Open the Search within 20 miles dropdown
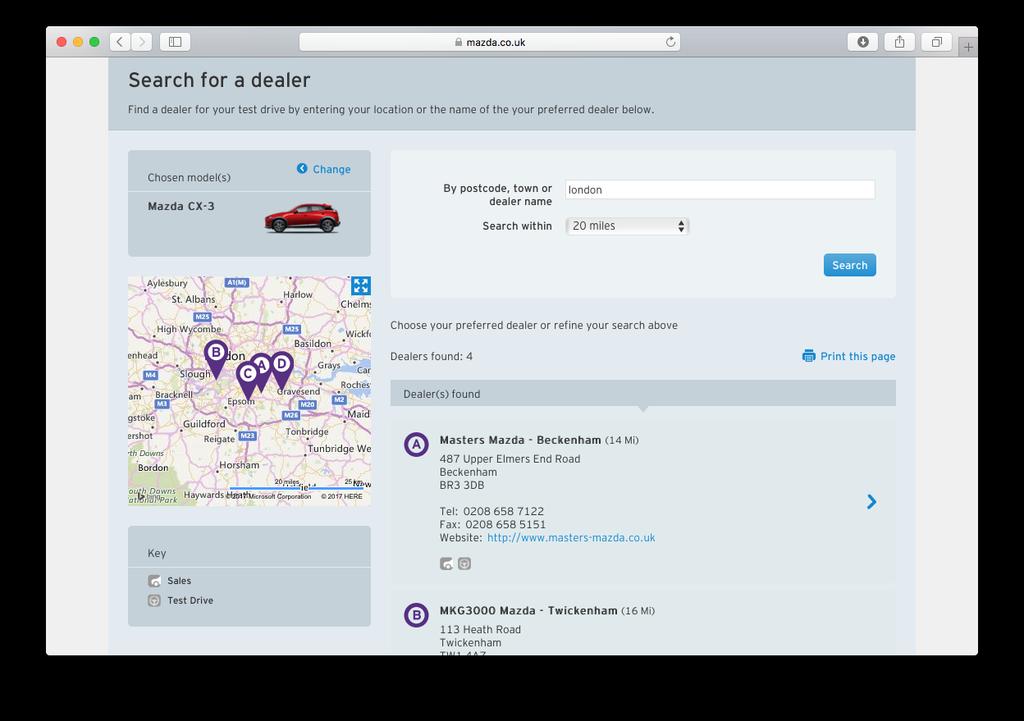This screenshot has width=1024, height=721. [627, 226]
